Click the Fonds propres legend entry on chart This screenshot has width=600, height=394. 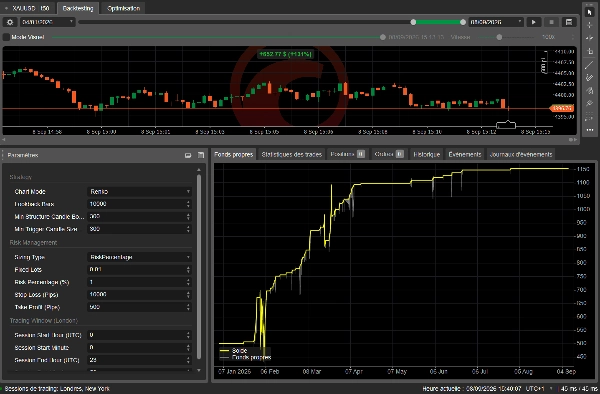(245, 357)
